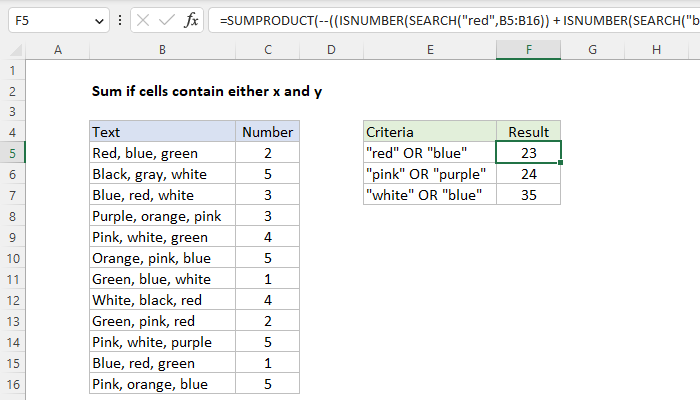
Task: Click cell 'Black, gray, white'
Action: click(162, 174)
